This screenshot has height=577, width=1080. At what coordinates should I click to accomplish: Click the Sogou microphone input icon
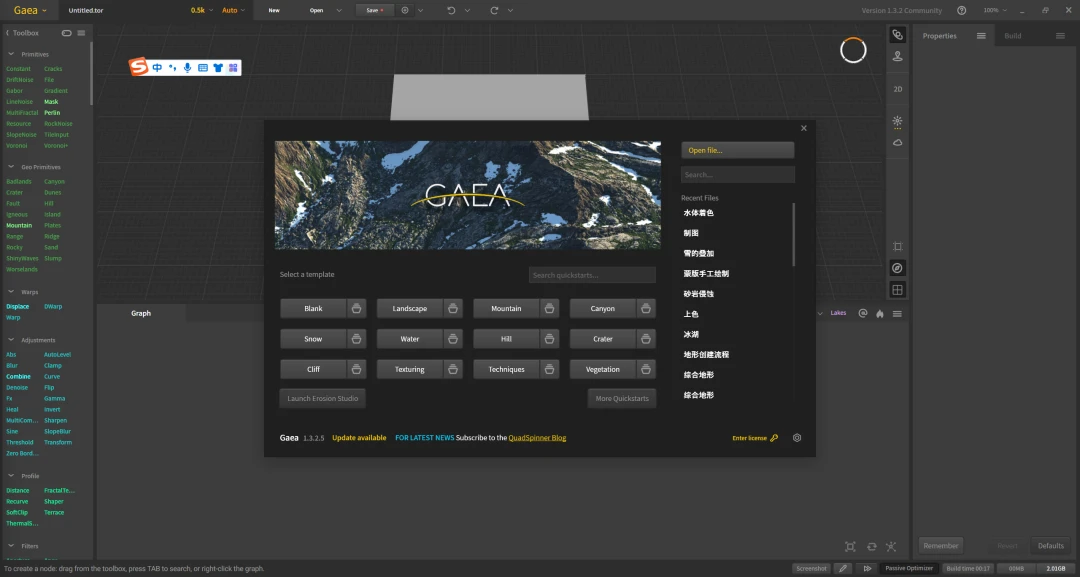(x=187, y=67)
